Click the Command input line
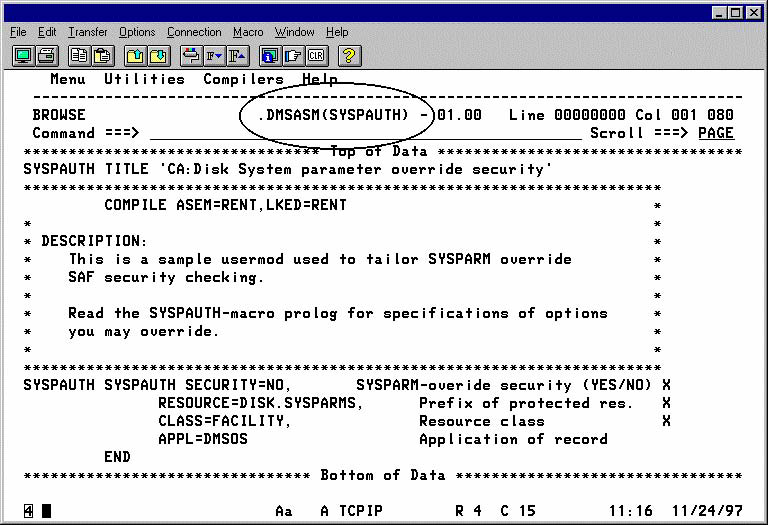 365,133
